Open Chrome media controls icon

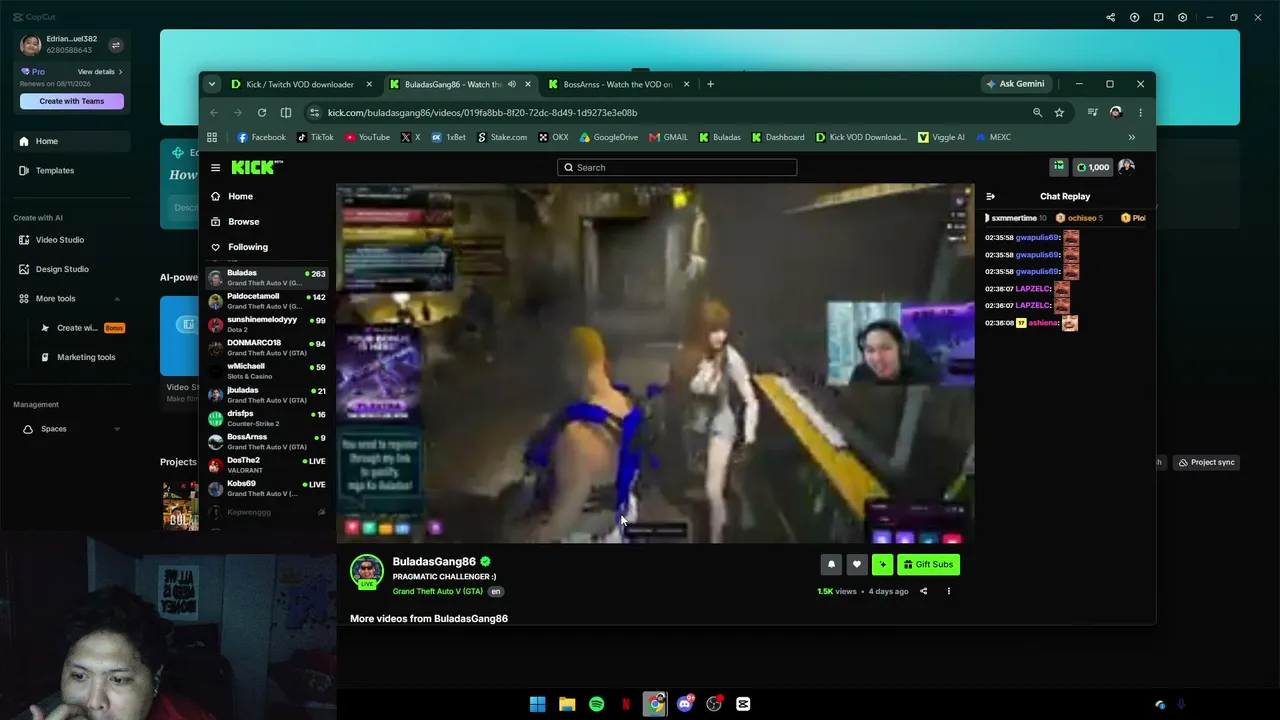coord(1092,113)
